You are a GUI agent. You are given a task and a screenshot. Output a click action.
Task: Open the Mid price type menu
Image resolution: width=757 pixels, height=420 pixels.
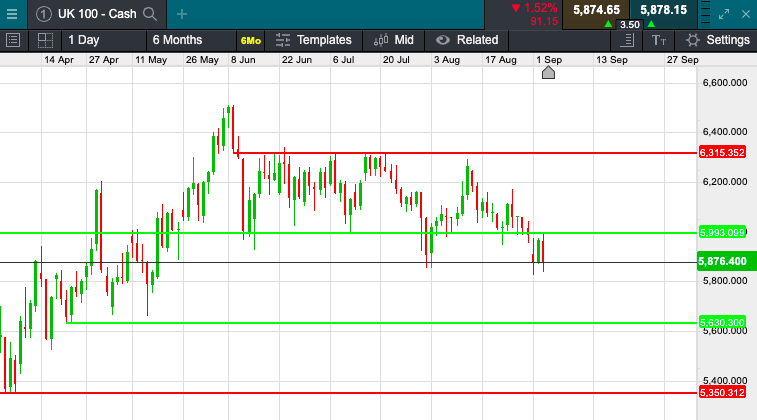tap(394, 40)
